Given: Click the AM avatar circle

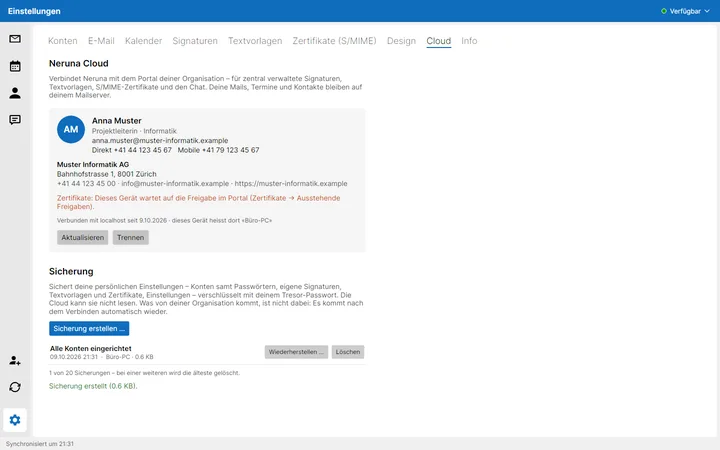Looking at the screenshot, I should [x=71, y=129].
